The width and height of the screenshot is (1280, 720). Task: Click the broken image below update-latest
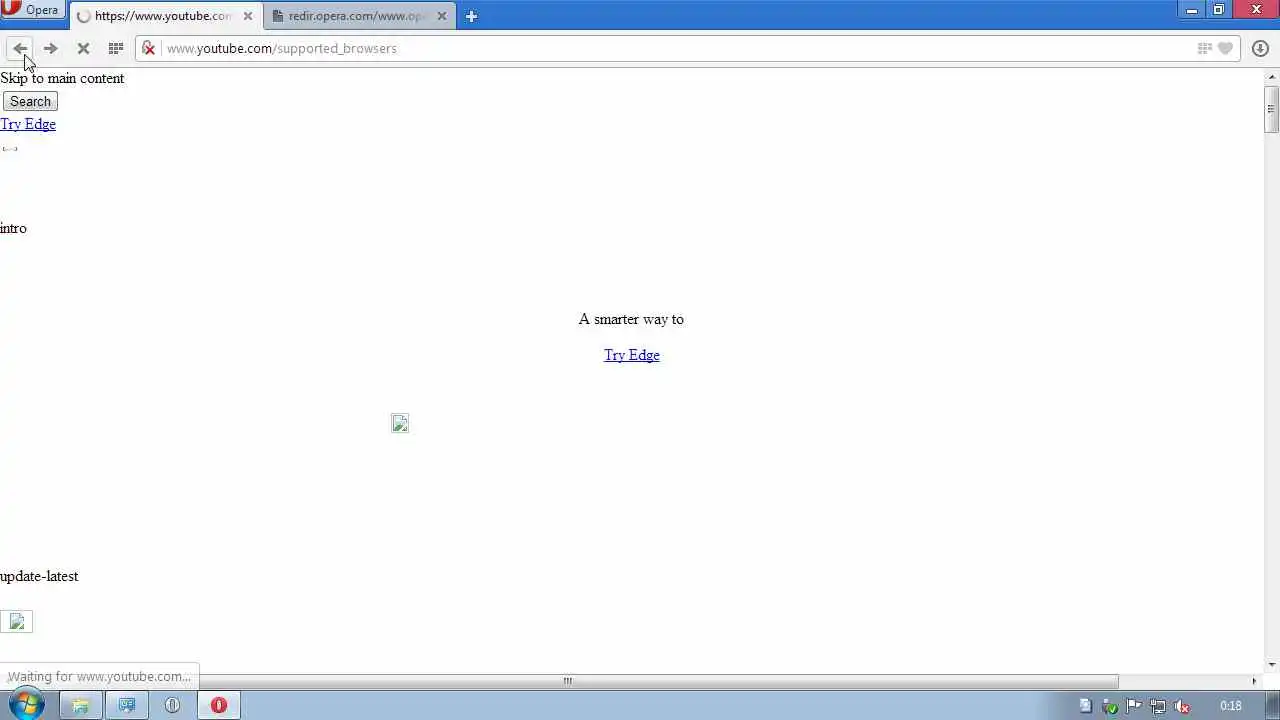coord(17,622)
